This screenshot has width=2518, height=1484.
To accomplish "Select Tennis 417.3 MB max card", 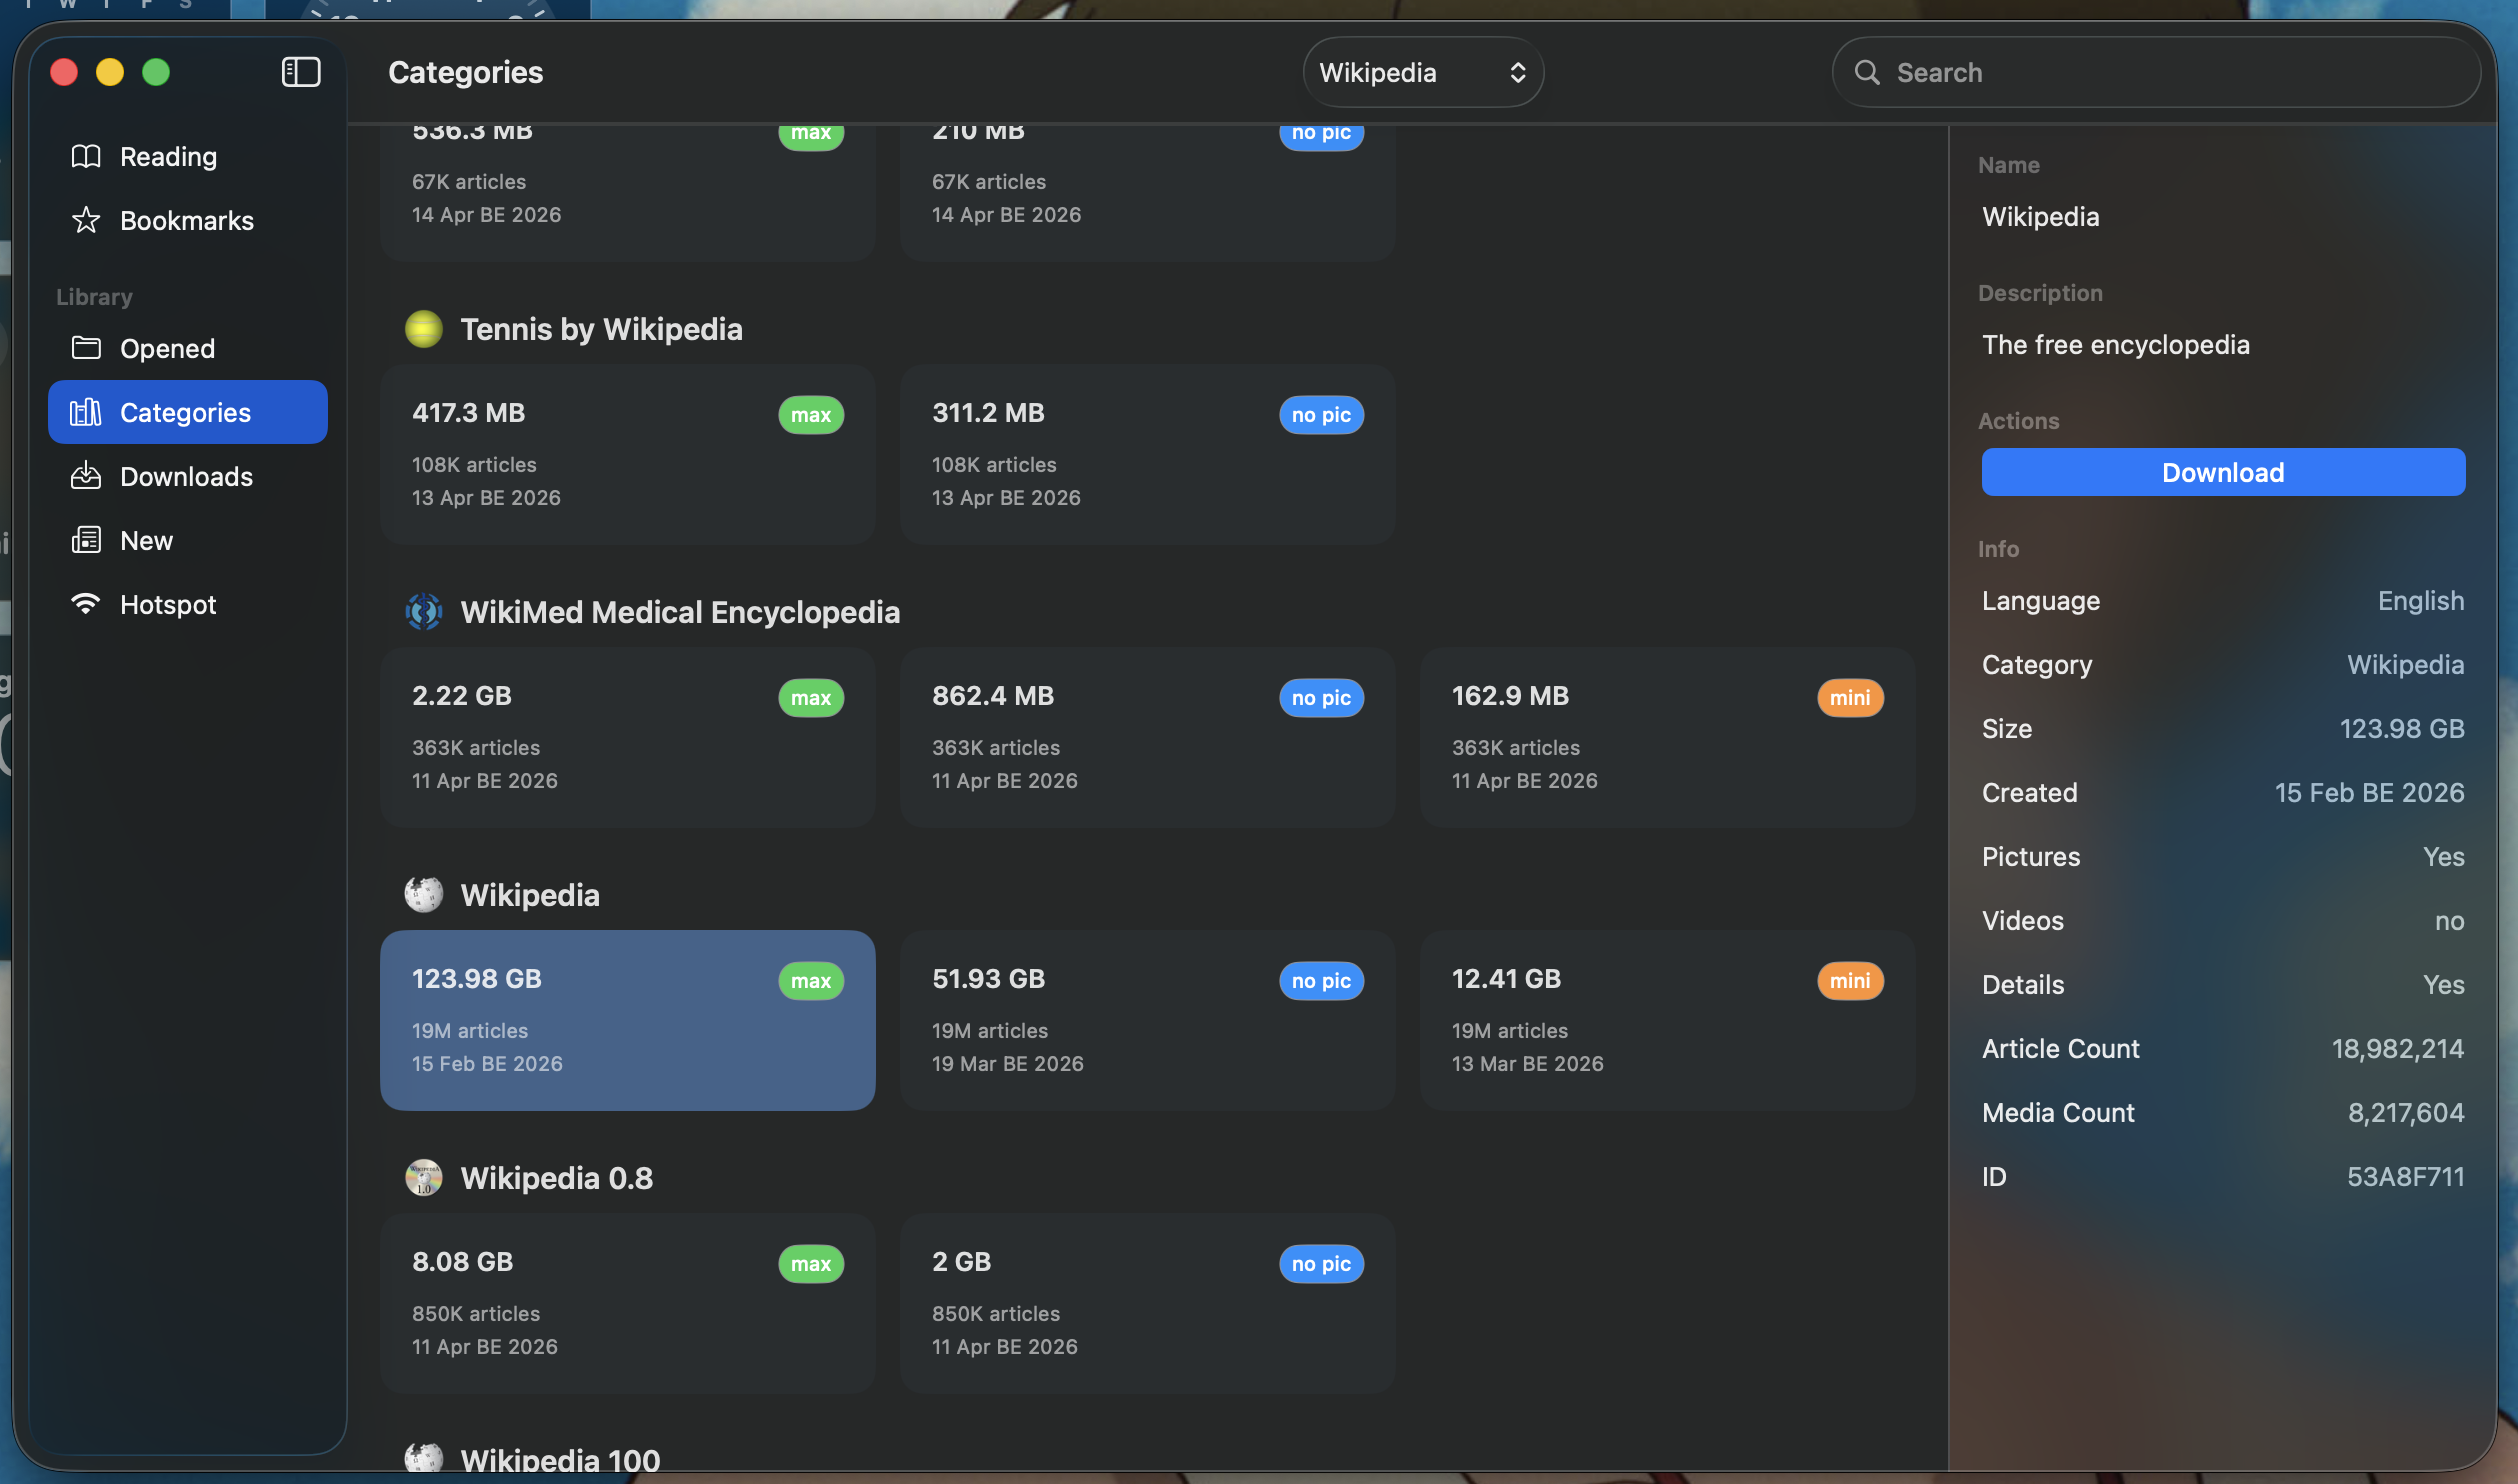I will click(x=628, y=455).
